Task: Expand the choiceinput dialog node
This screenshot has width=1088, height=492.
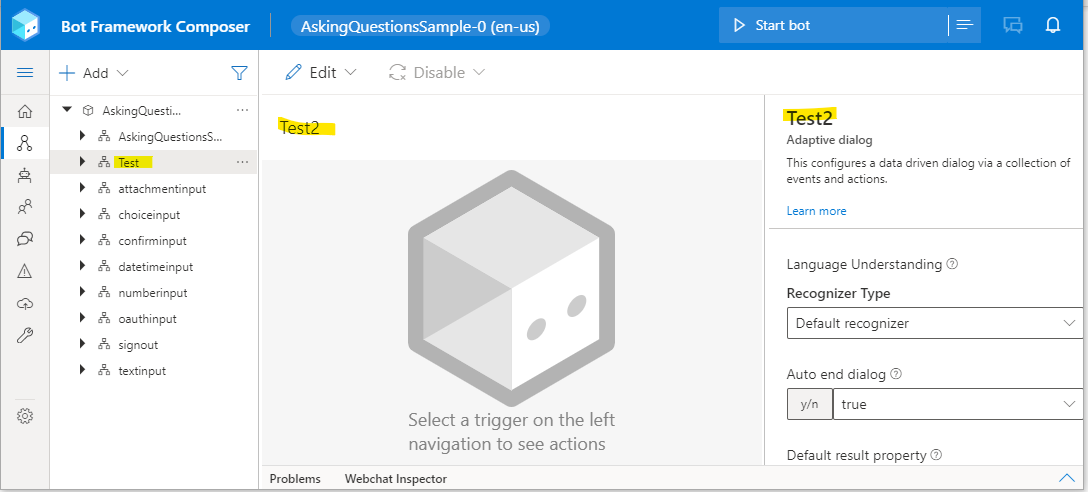Action: (83, 214)
